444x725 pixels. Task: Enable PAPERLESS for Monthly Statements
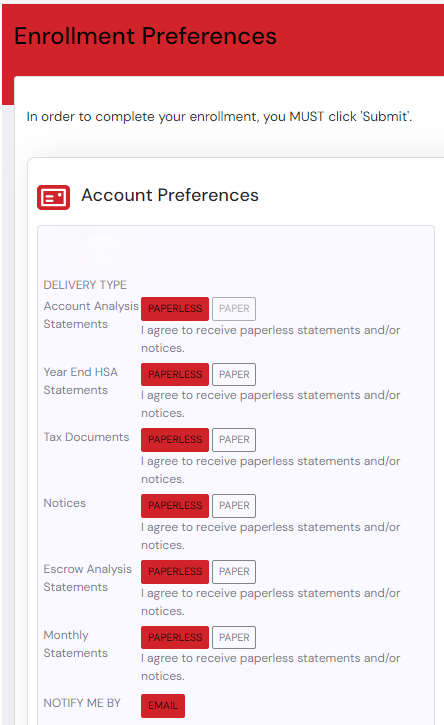(x=175, y=637)
